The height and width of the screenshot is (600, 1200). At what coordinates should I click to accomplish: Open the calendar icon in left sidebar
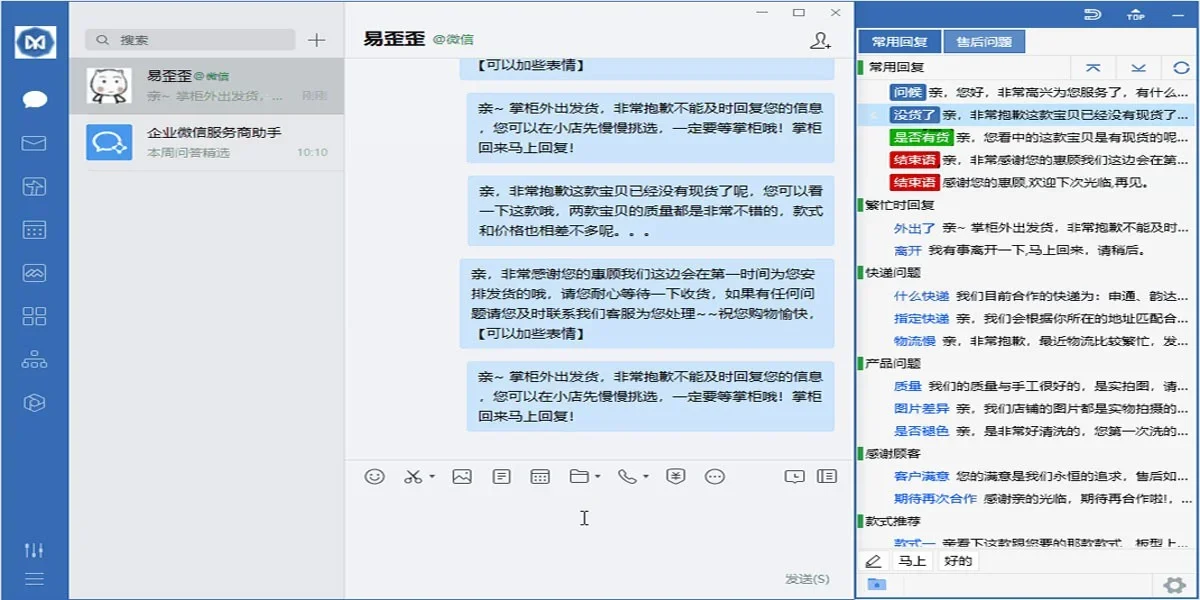pos(35,230)
